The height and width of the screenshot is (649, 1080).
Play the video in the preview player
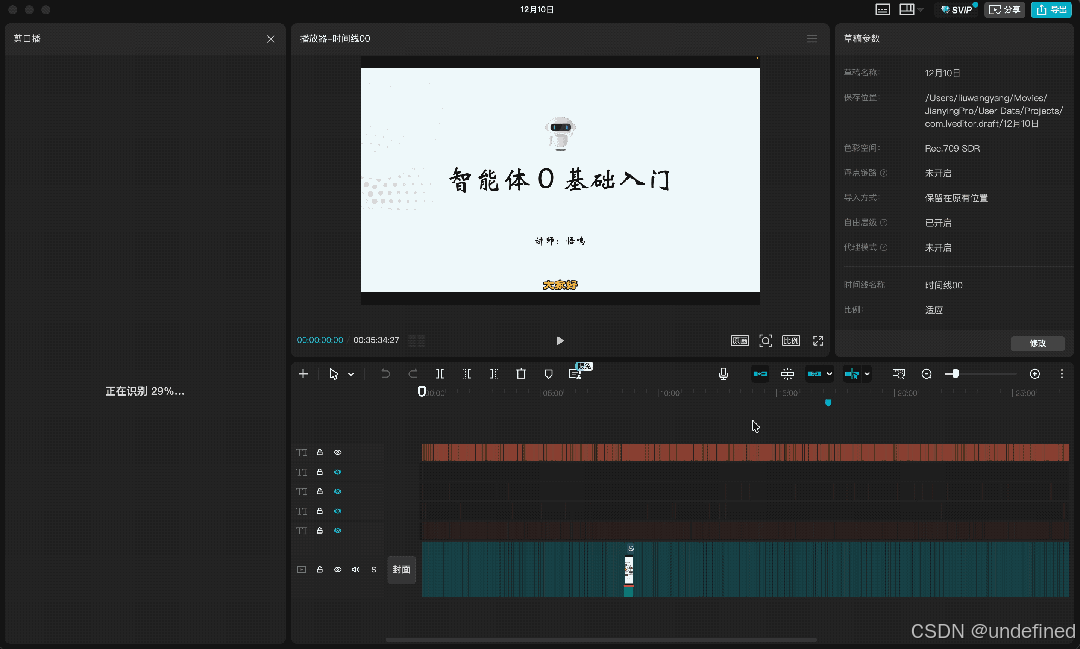[x=560, y=340]
